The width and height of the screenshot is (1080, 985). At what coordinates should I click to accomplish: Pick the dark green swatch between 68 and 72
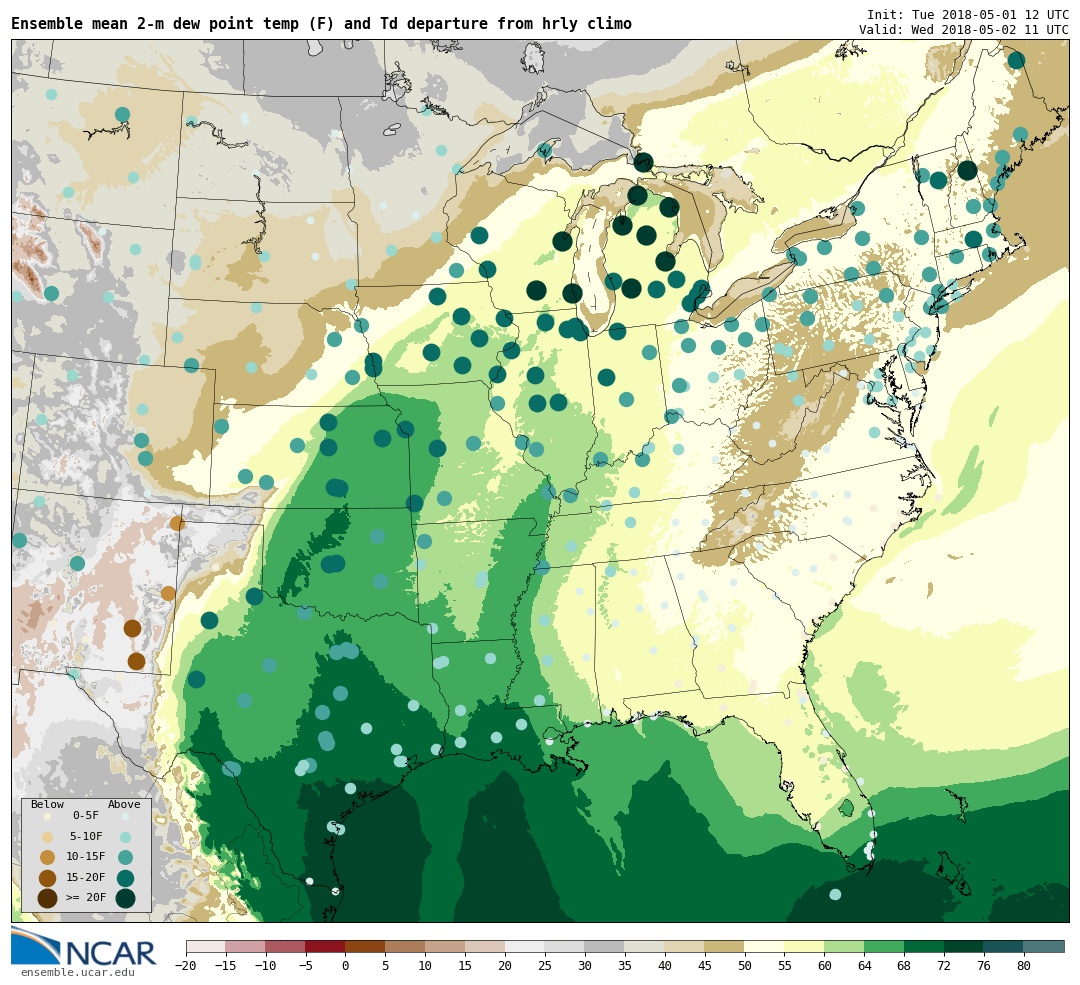(x=924, y=946)
